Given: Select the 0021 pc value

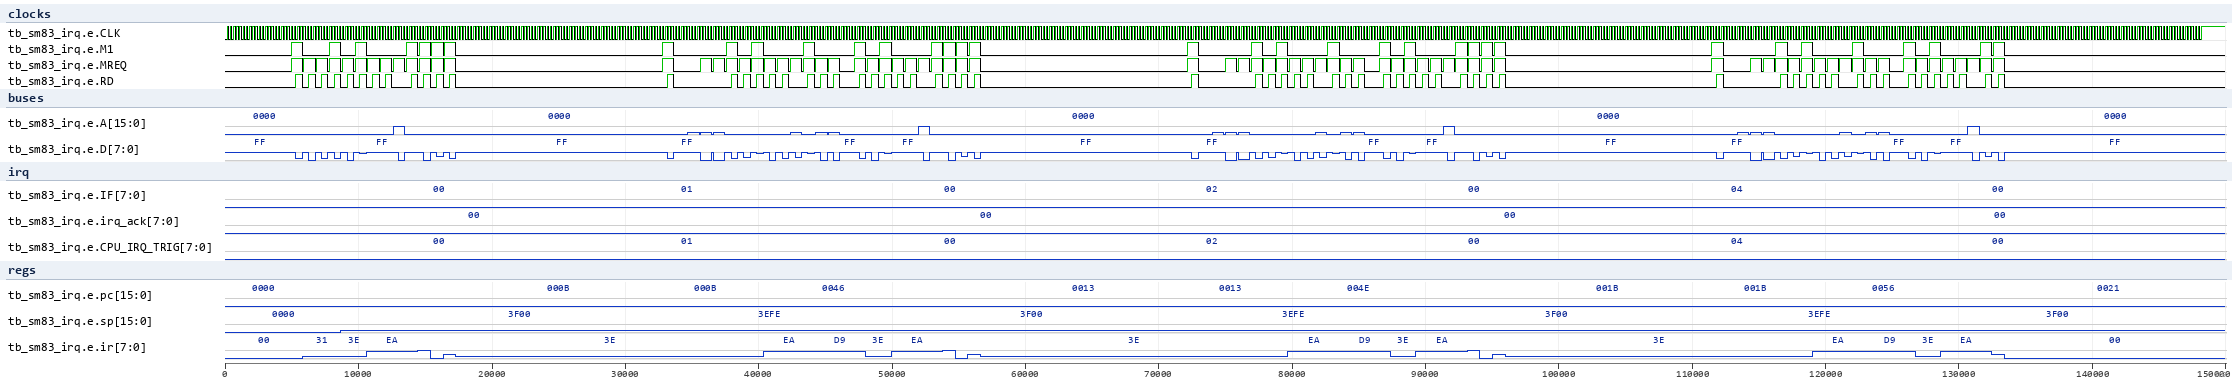Looking at the screenshot, I should click(2108, 288).
